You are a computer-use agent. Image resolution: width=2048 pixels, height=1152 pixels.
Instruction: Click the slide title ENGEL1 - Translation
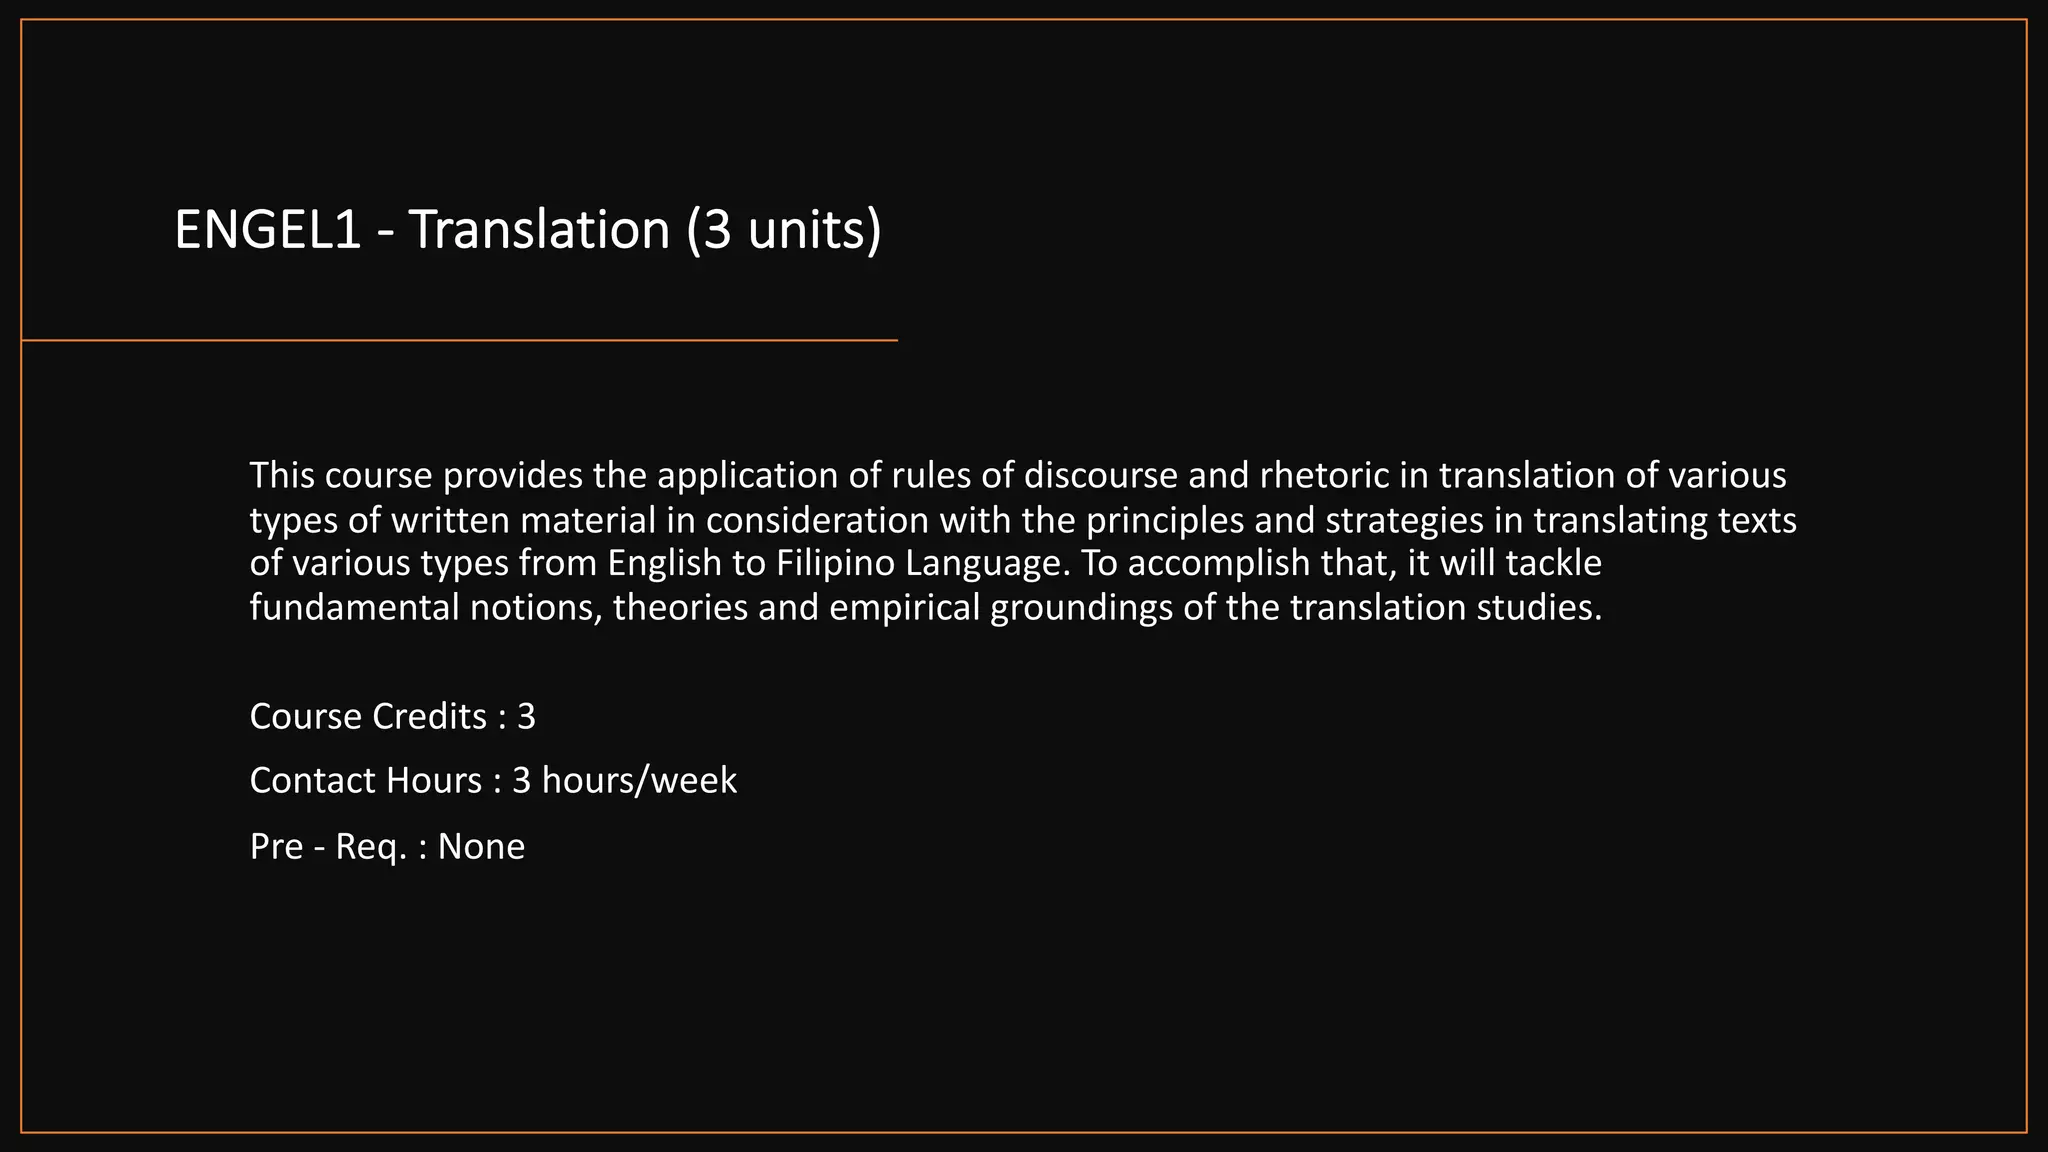pos(528,230)
